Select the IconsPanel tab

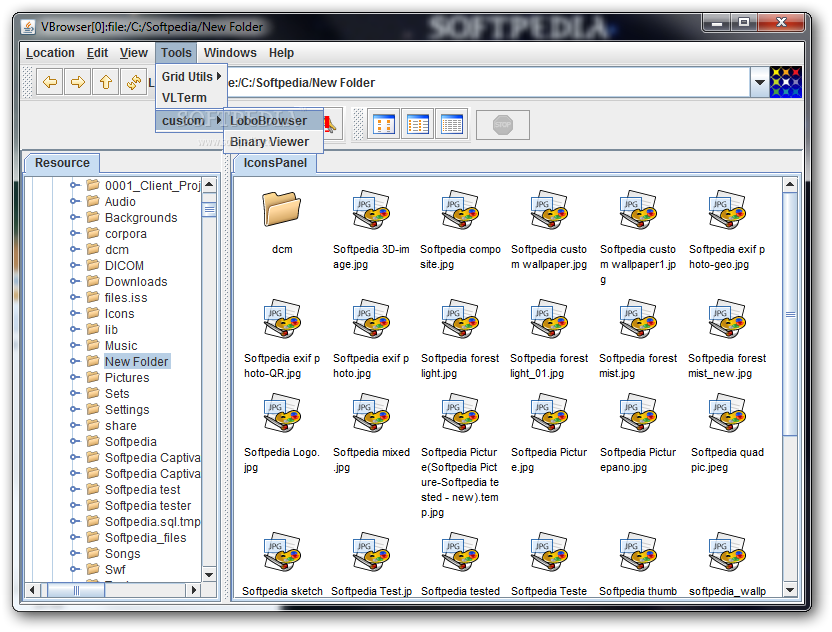coord(275,163)
